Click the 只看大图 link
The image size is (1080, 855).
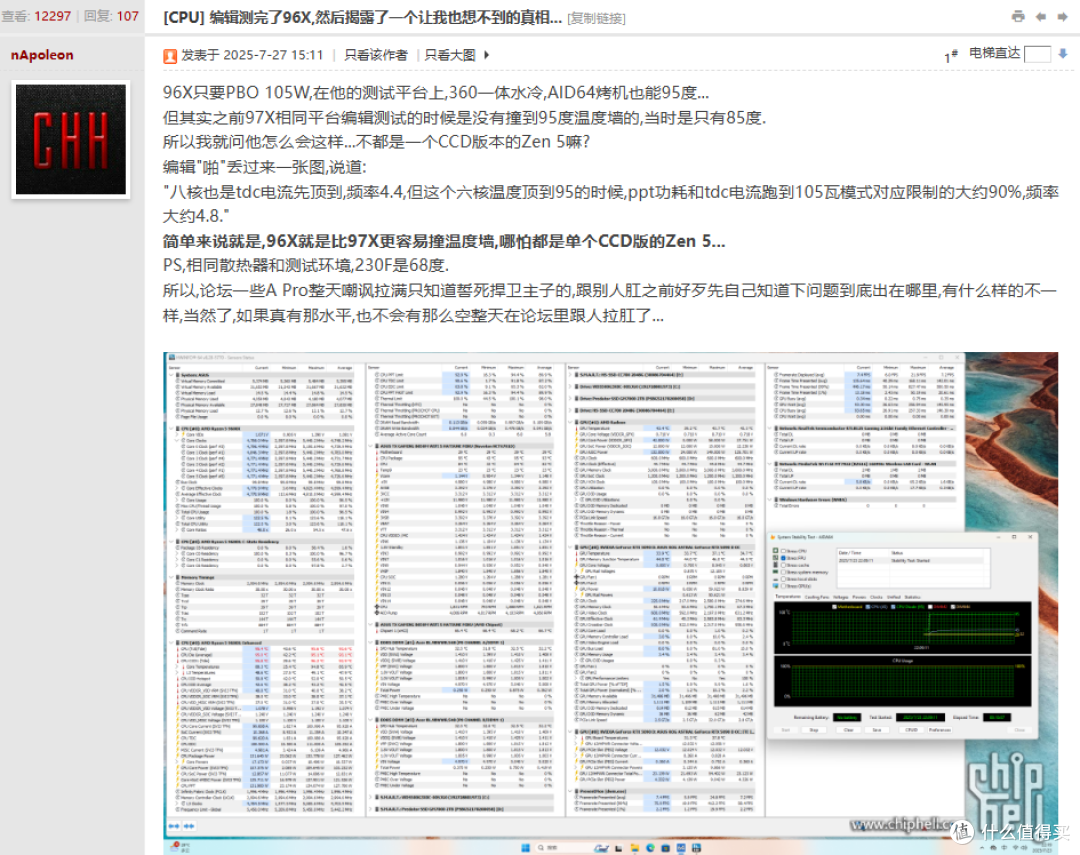click(450, 55)
